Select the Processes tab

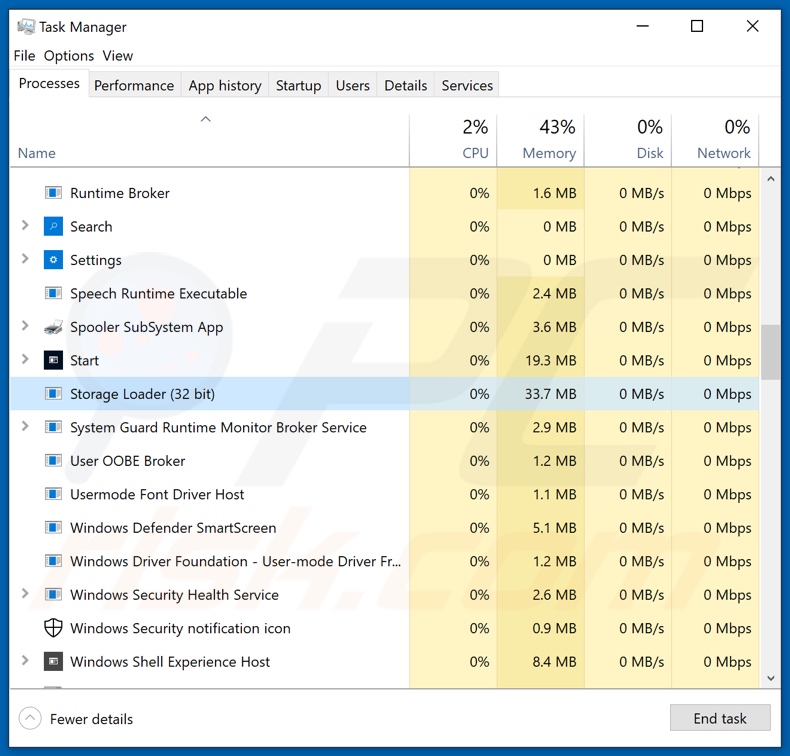point(49,84)
